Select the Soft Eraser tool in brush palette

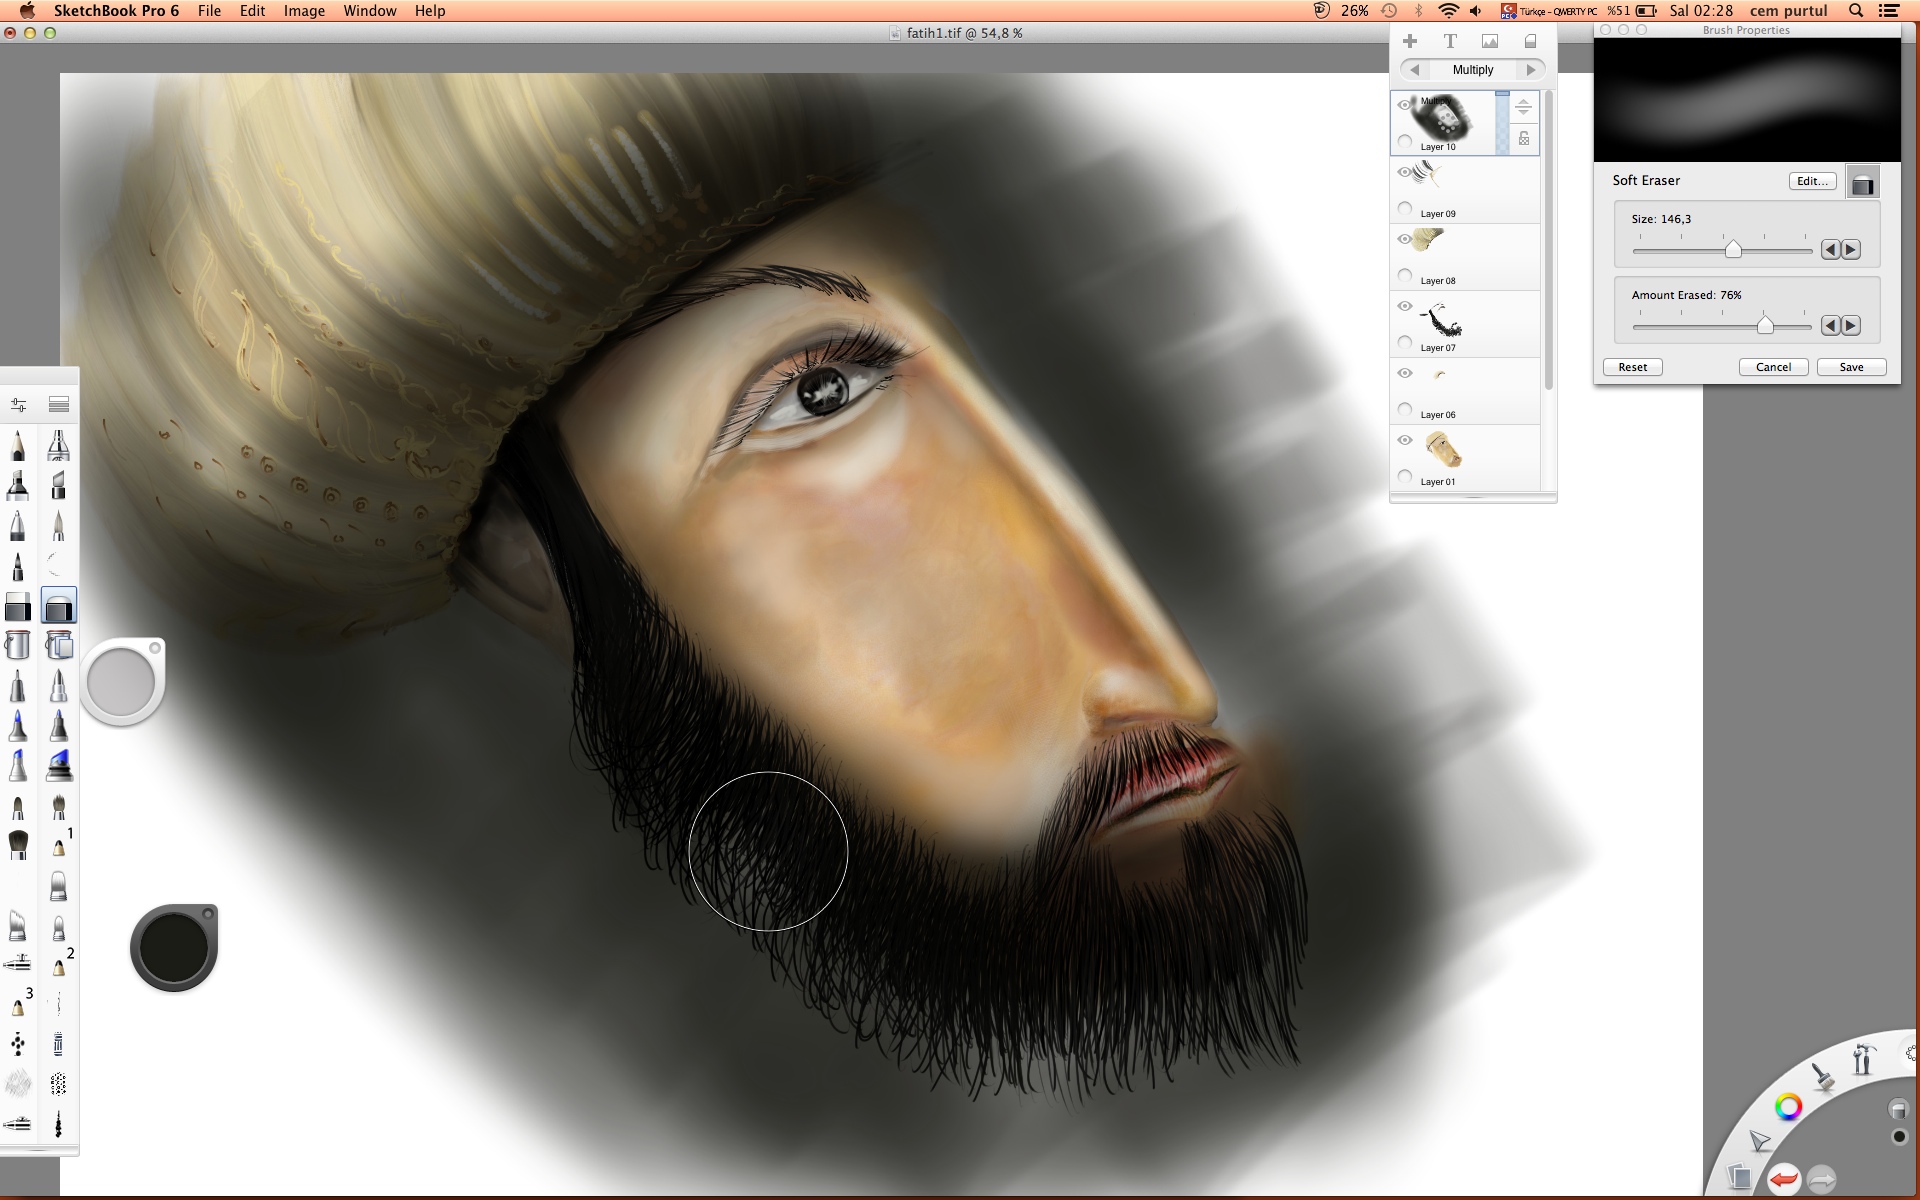pyautogui.click(x=58, y=606)
